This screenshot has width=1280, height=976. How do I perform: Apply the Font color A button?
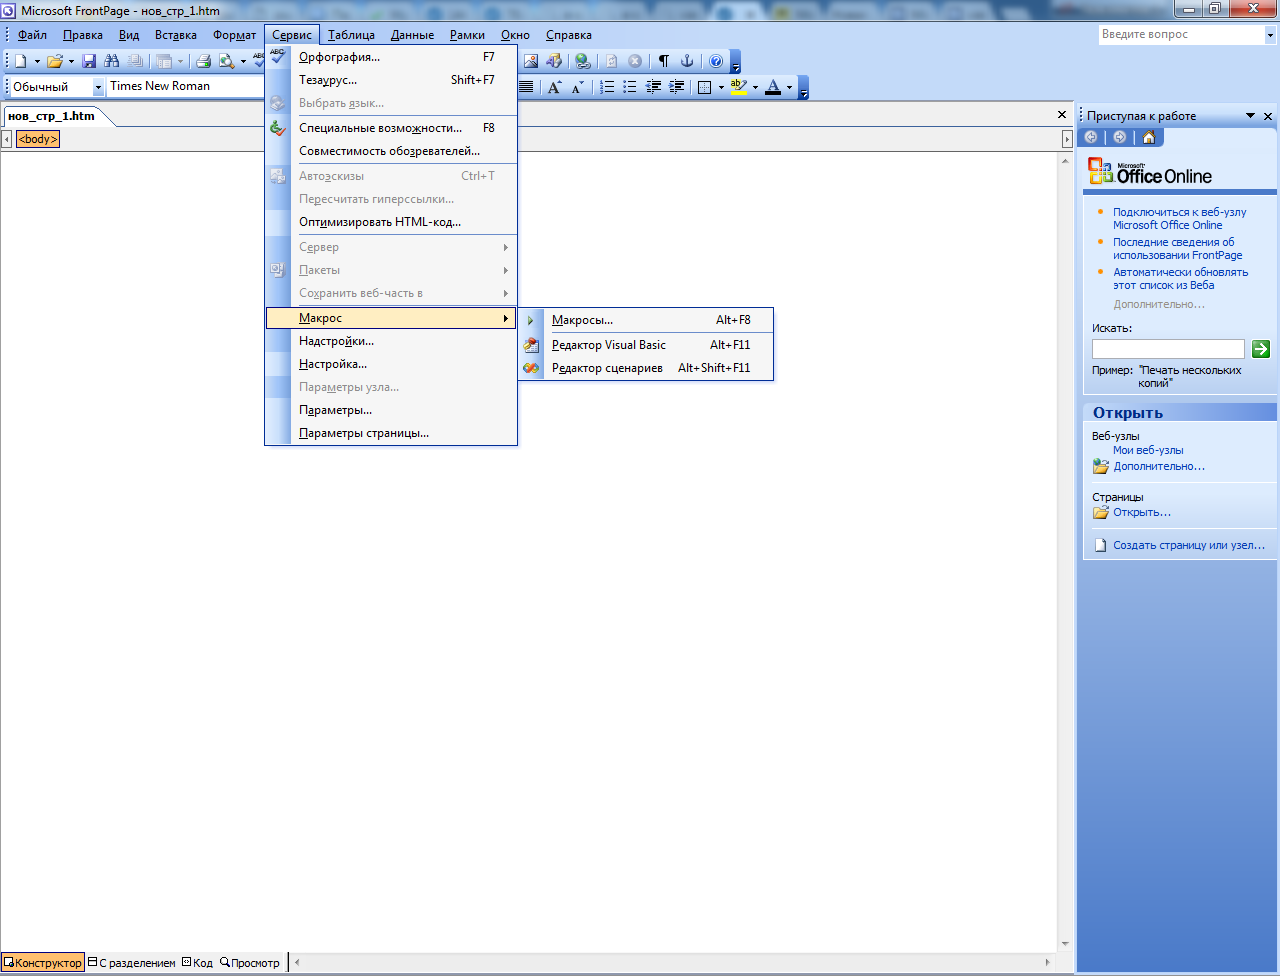click(x=772, y=87)
